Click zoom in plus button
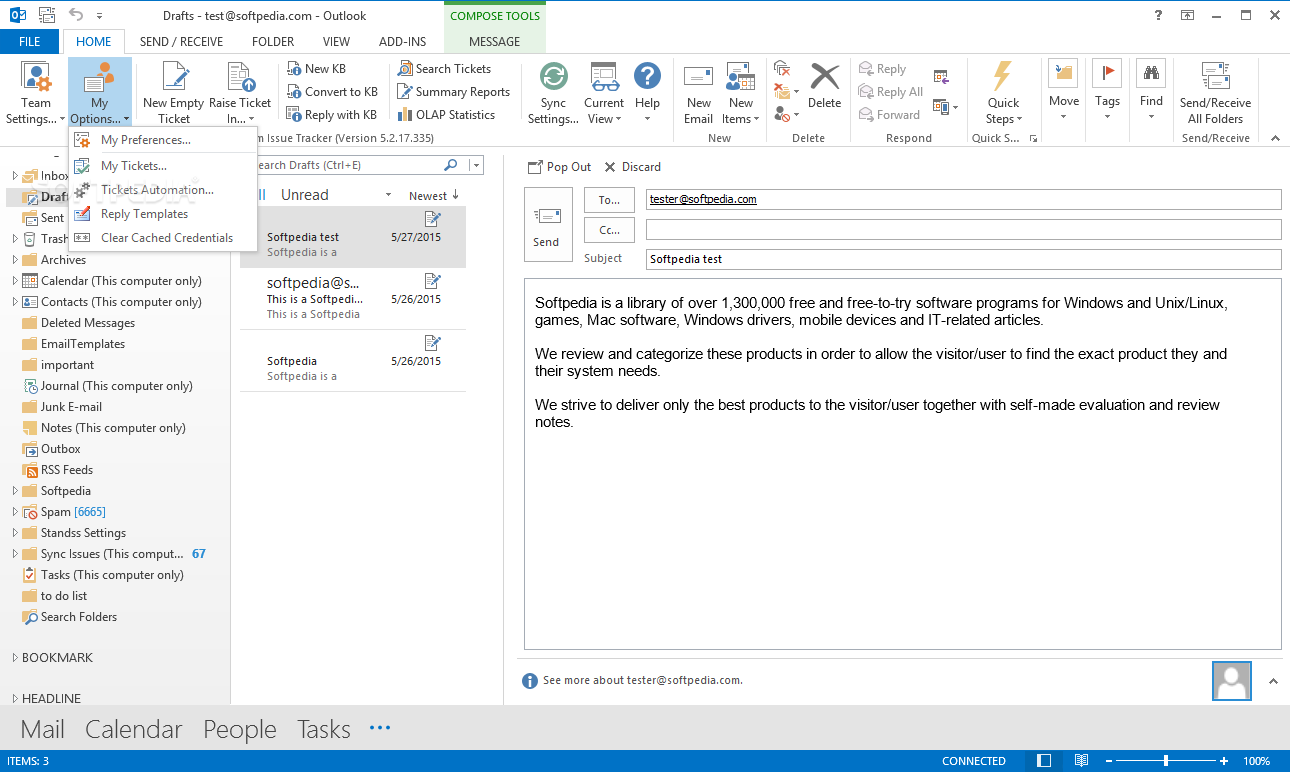1290x772 pixels. click(x=1224, y=761)
